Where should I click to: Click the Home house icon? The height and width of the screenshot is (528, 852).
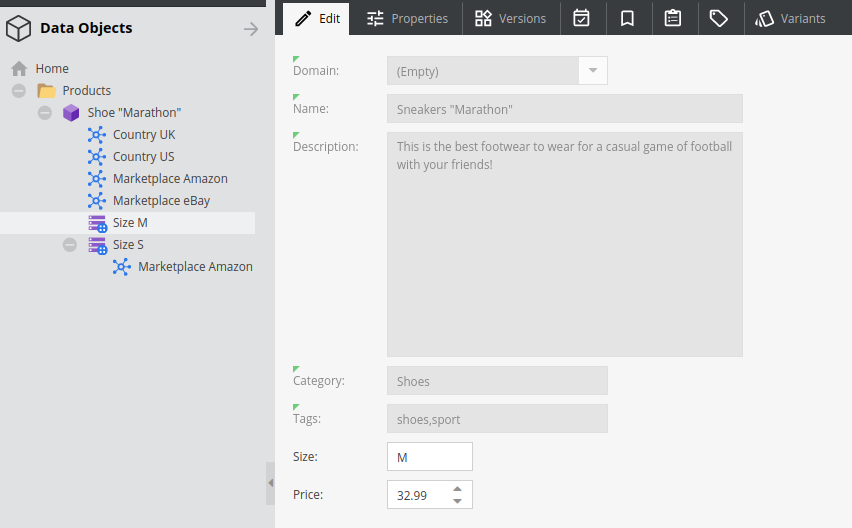(19, 68)
